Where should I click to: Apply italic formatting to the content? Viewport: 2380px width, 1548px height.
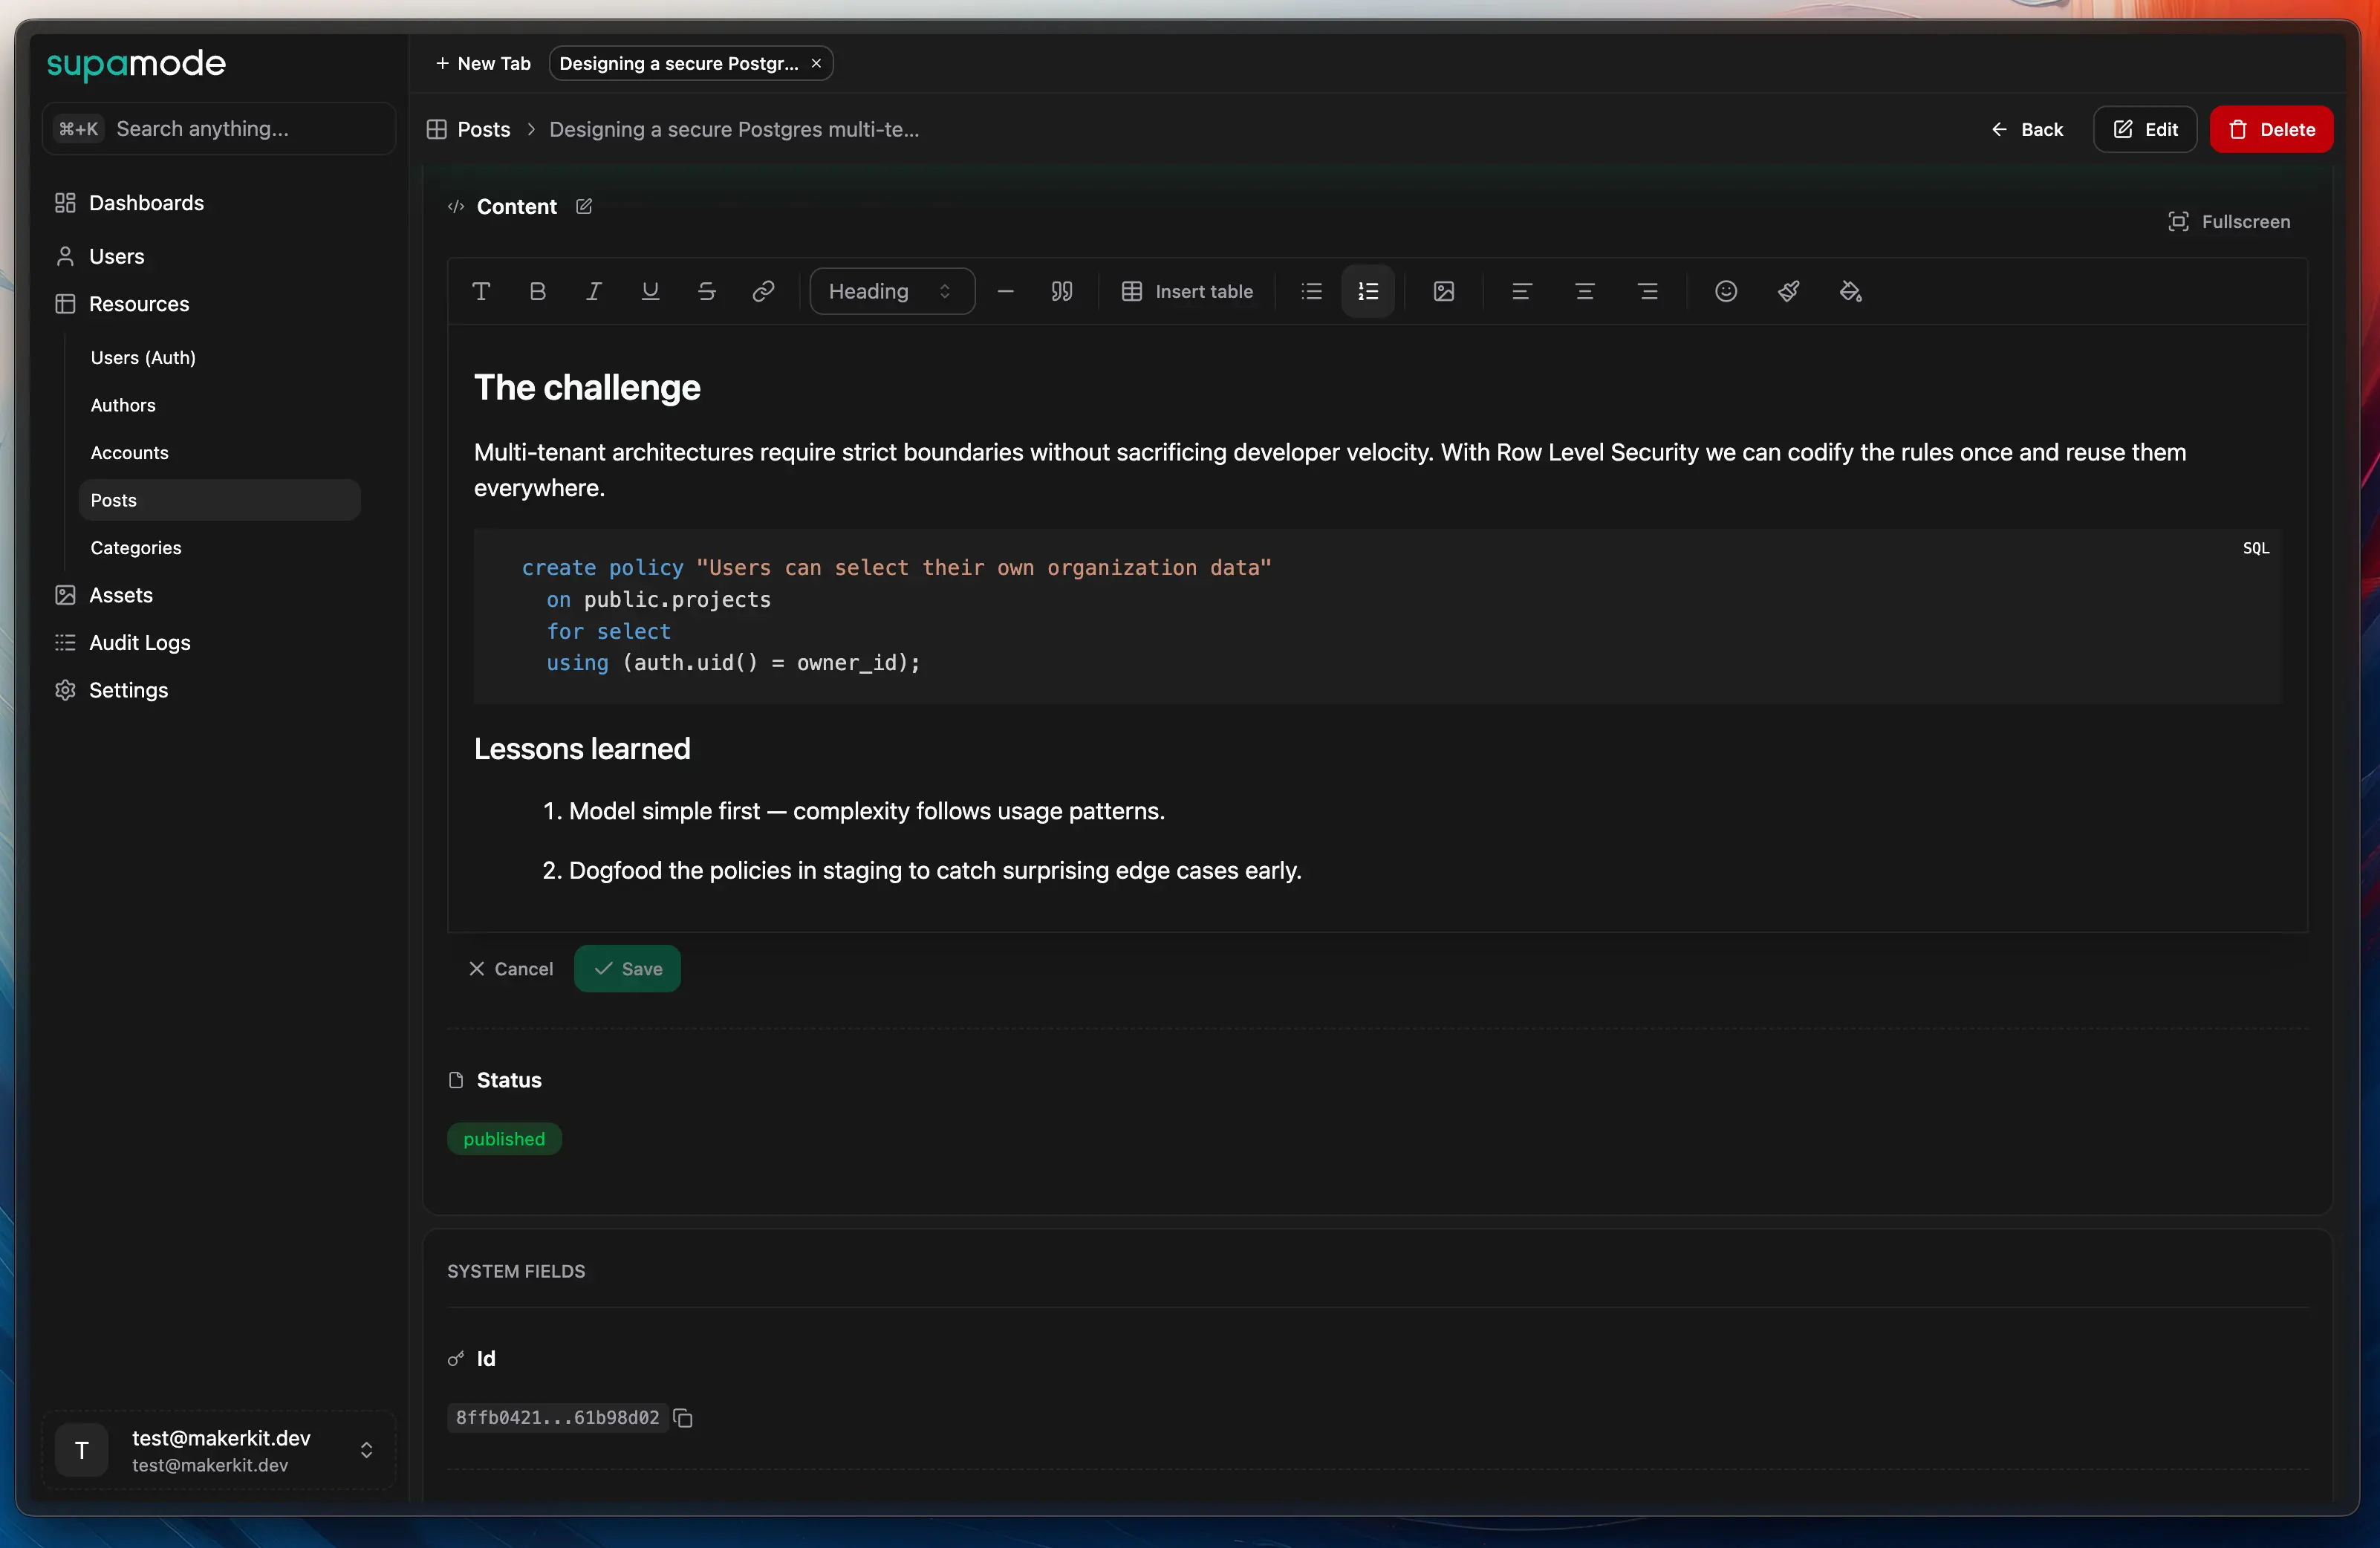point(593,291)
